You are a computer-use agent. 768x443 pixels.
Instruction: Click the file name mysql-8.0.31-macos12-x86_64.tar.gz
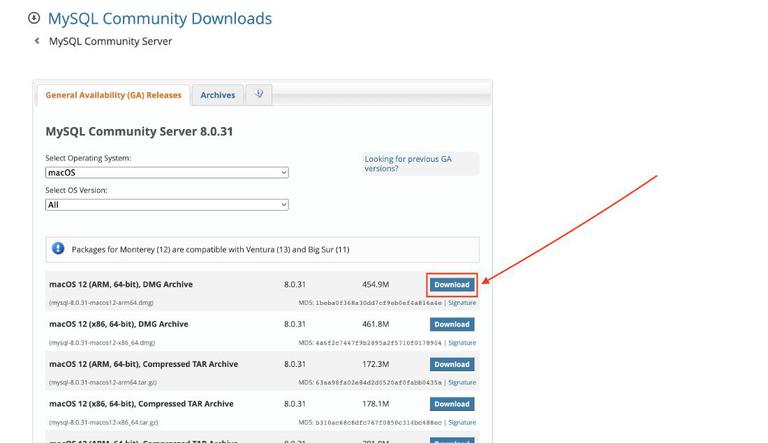103,422
